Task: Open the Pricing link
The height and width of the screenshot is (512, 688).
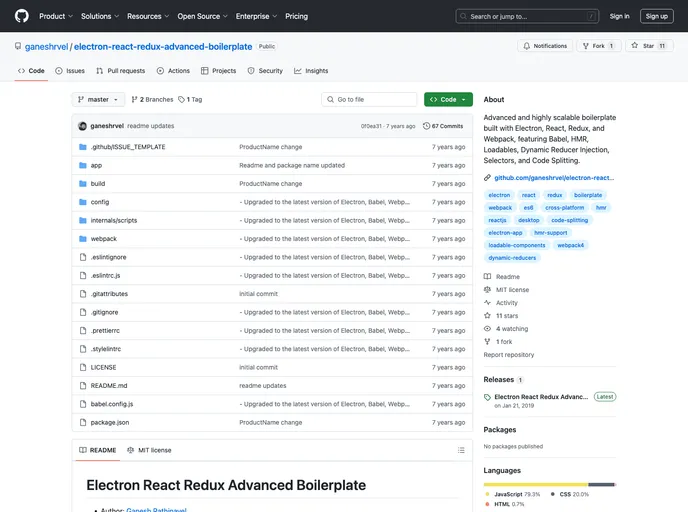Action: [x=297, y=16]
